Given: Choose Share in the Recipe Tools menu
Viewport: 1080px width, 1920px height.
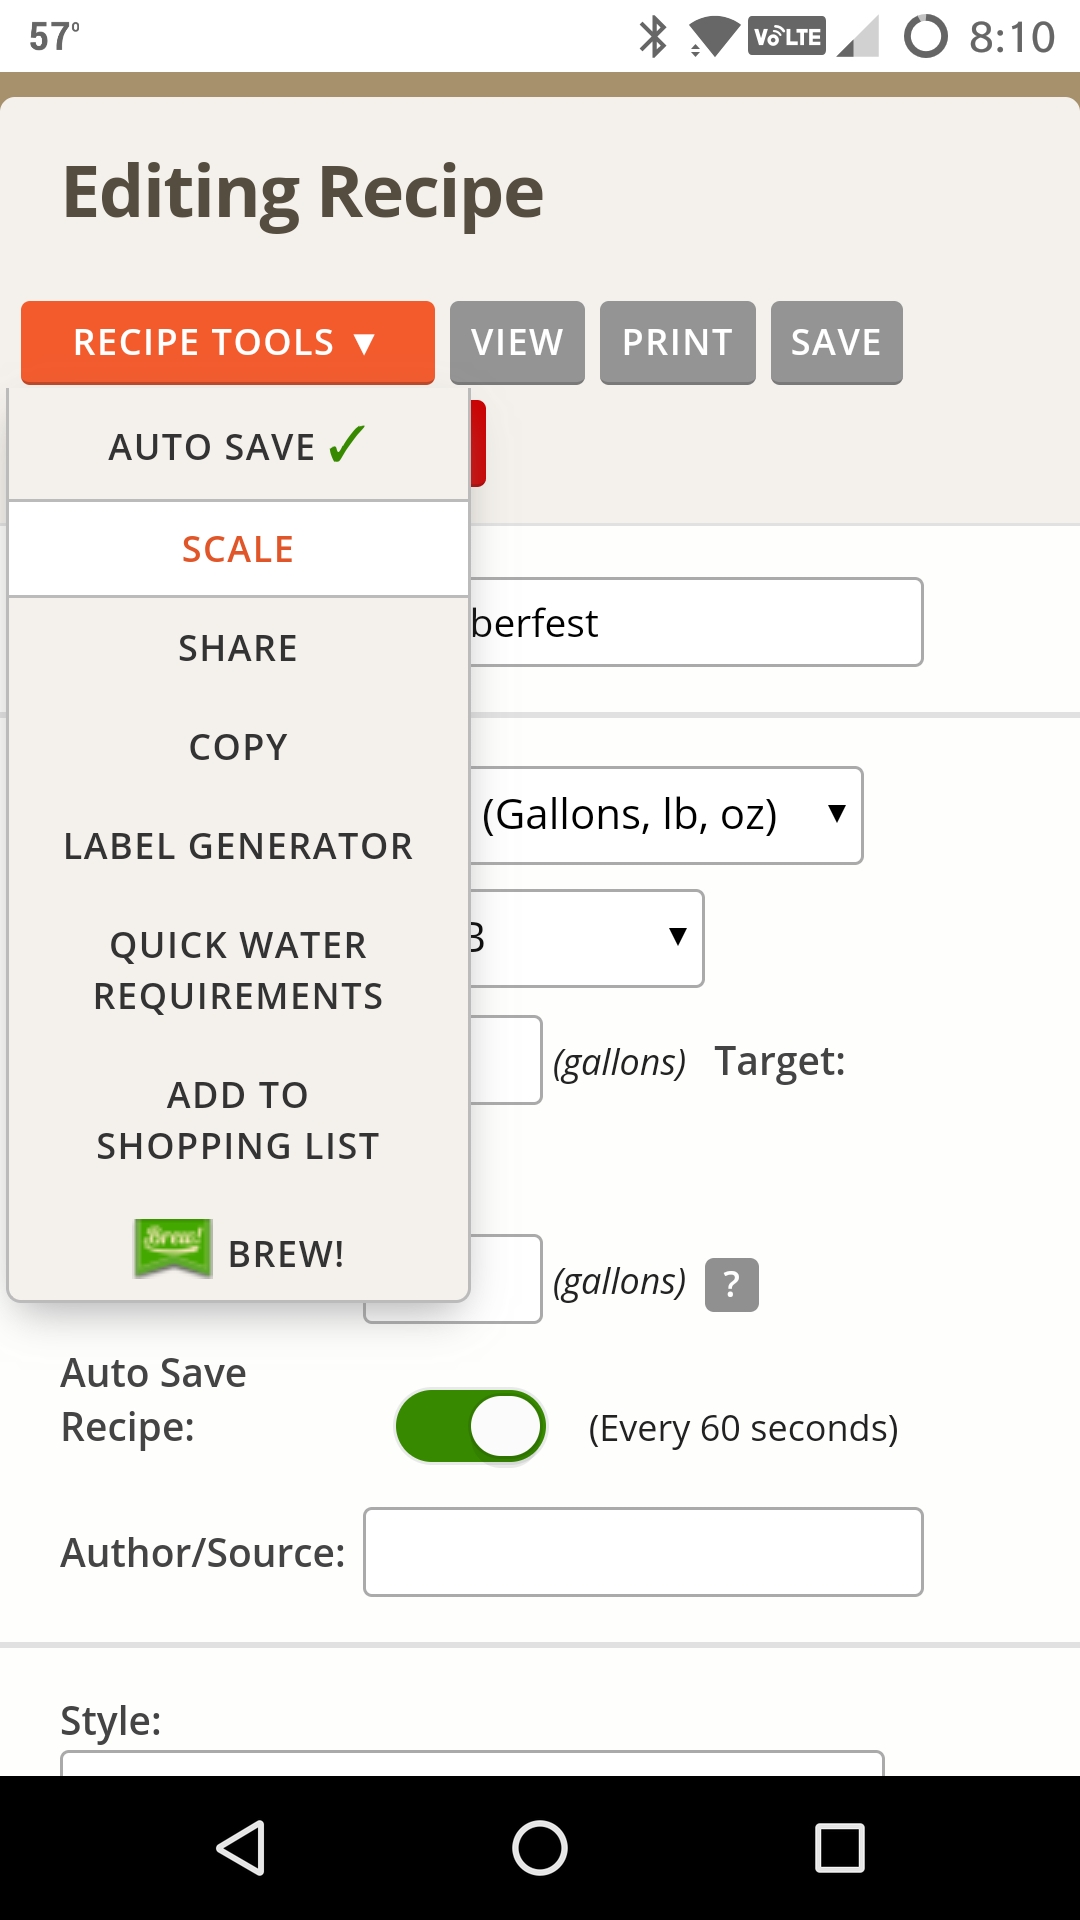Looking at the screenshot, I should [238, 648].
